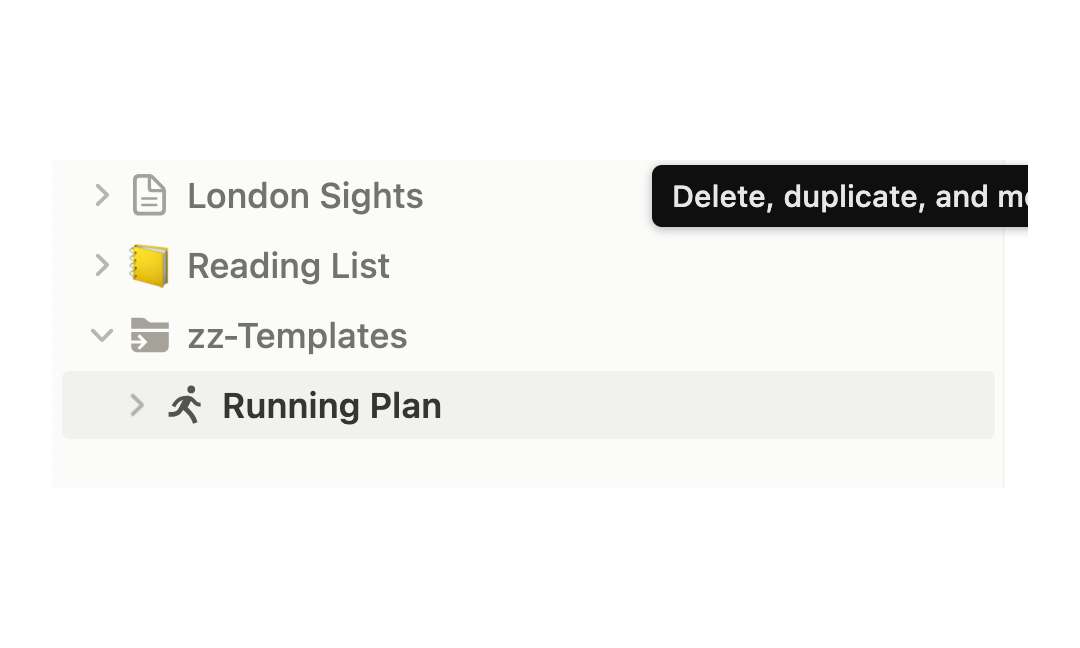Click the yellow notebook icon beside Reading List
The height and width of the screenshot is (648, 1080).
pos(150,265)
